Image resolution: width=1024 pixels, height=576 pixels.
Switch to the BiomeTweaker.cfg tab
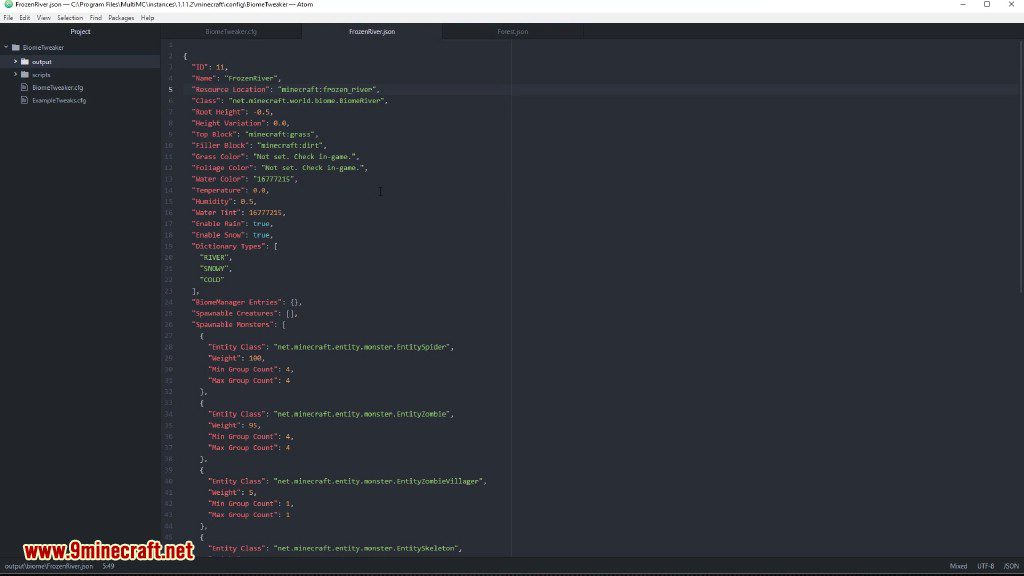click(231, 31)
